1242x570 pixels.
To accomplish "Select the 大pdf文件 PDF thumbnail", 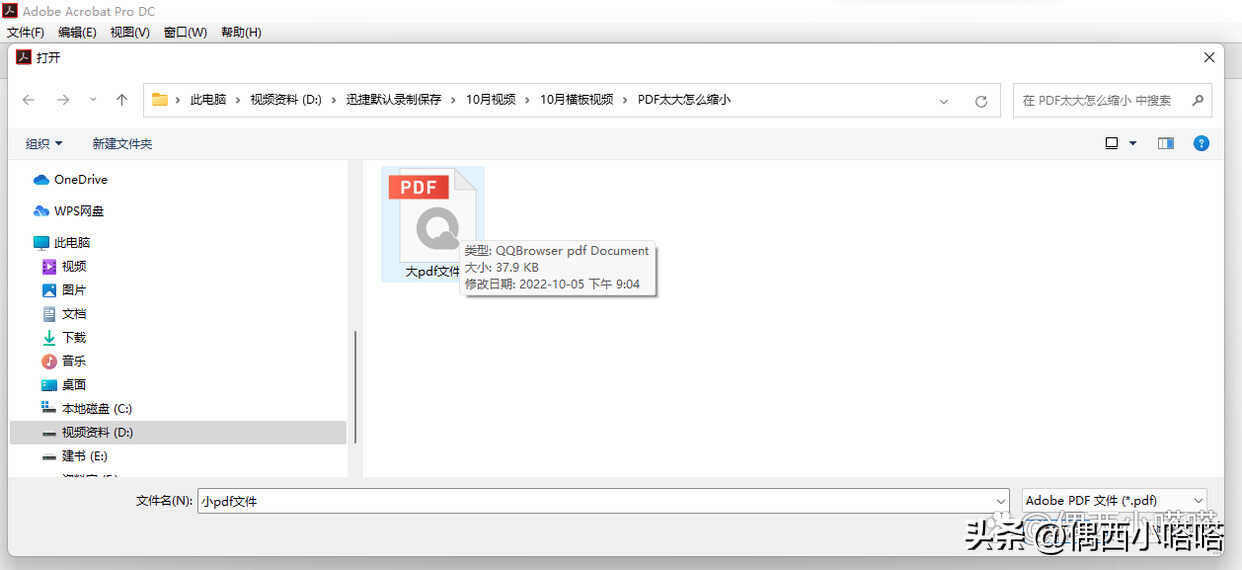I will point(432,224).
